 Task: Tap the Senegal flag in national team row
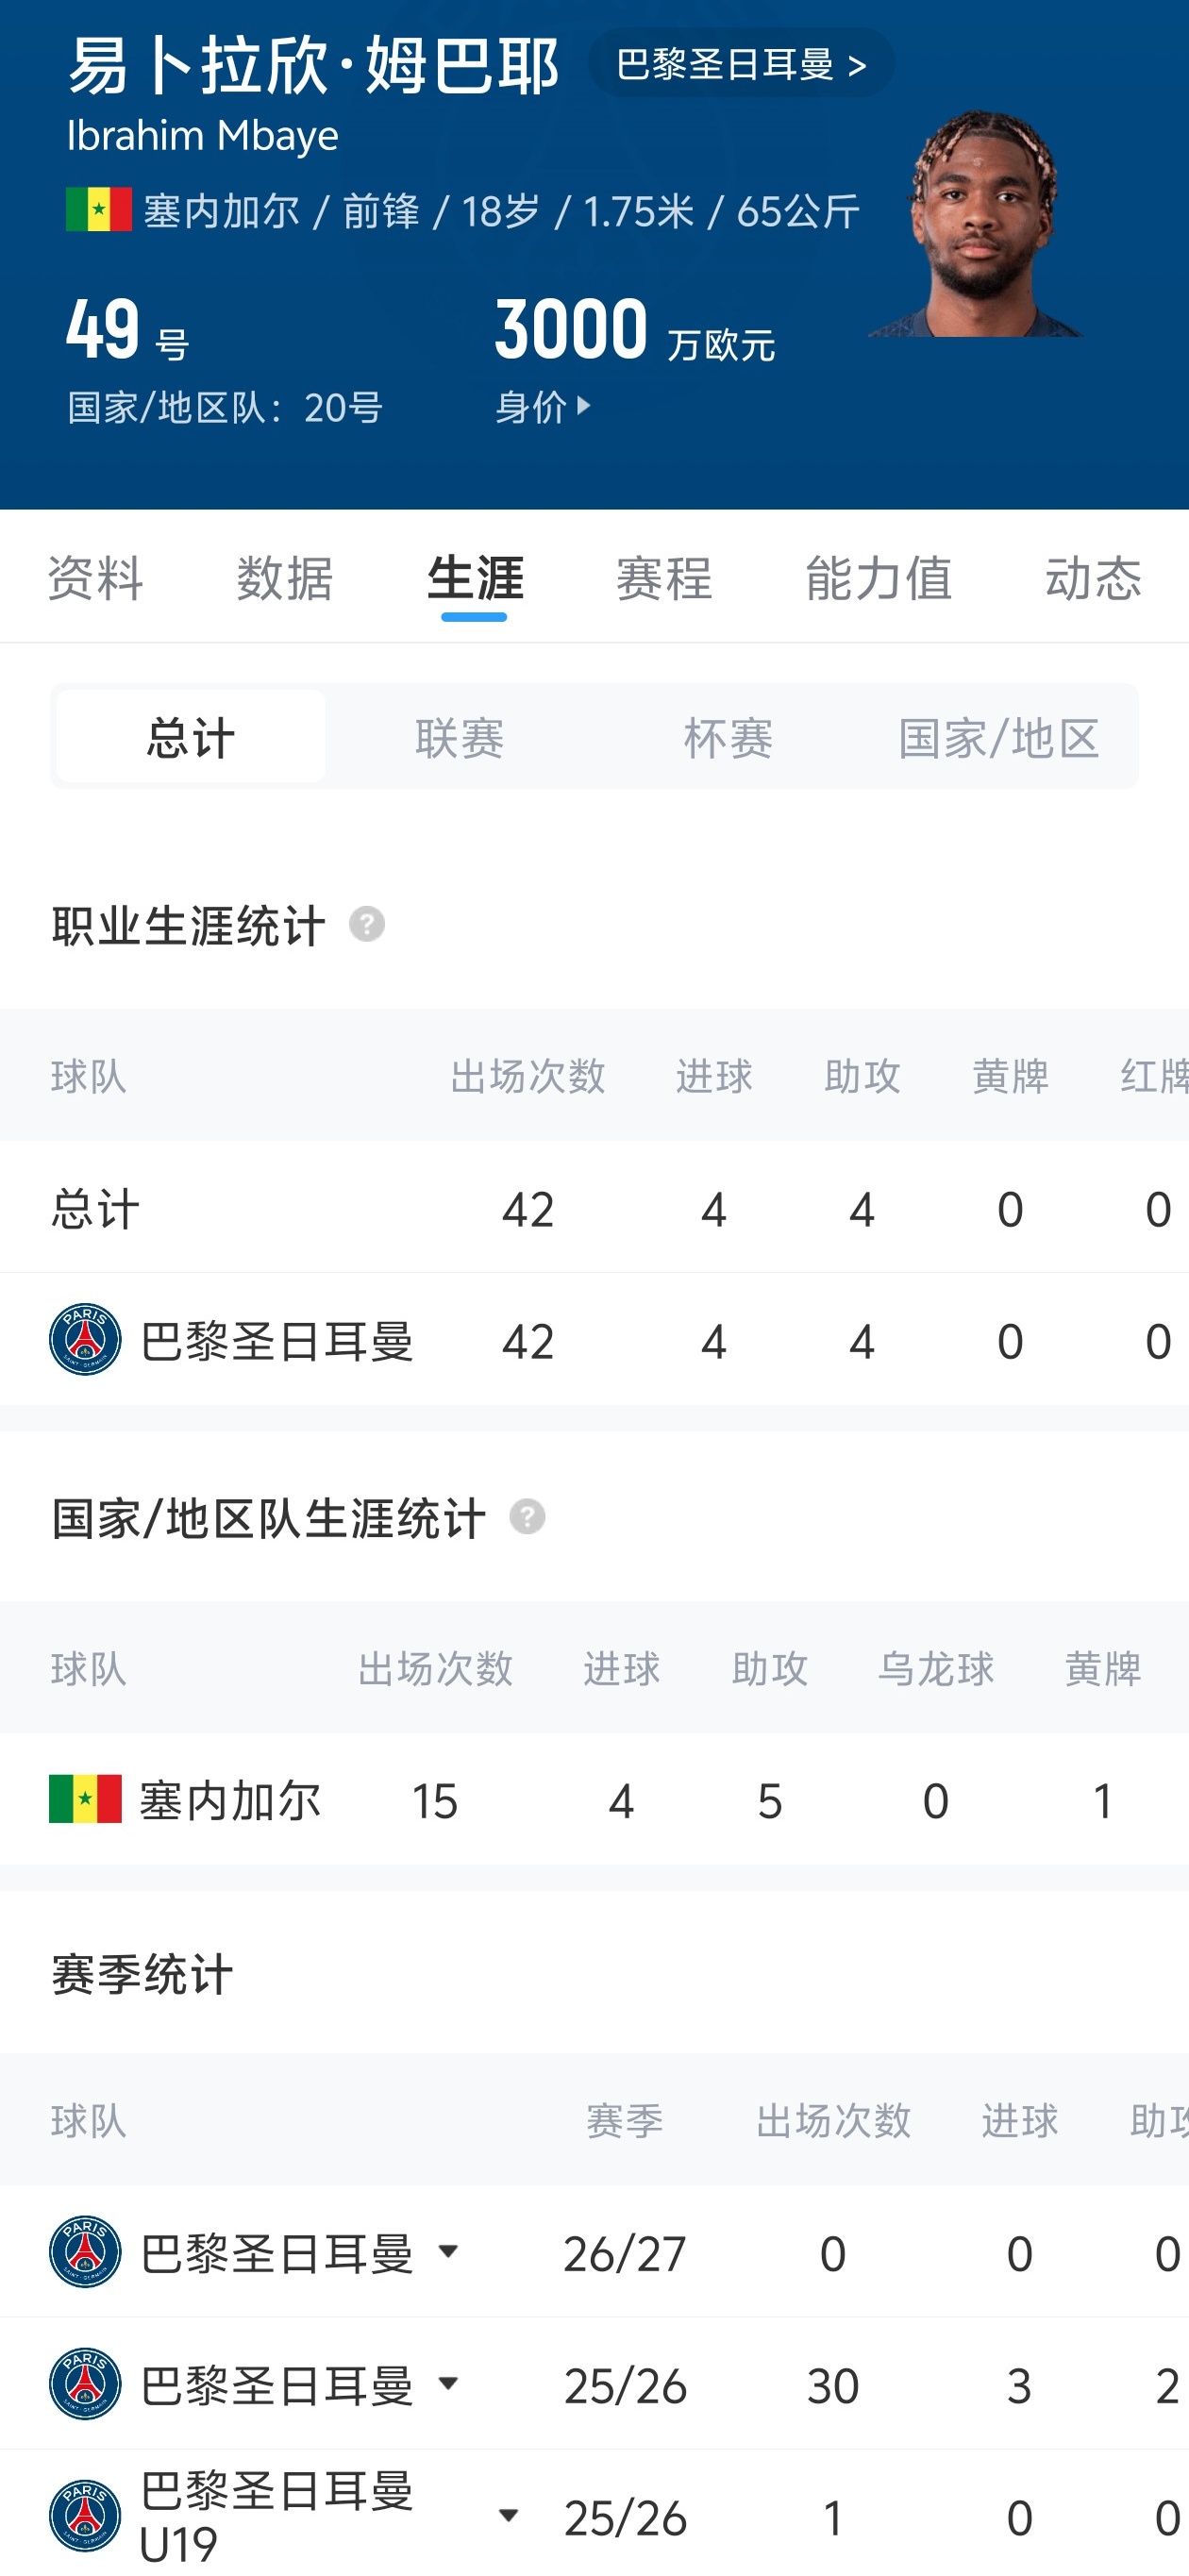(85, 1800)
